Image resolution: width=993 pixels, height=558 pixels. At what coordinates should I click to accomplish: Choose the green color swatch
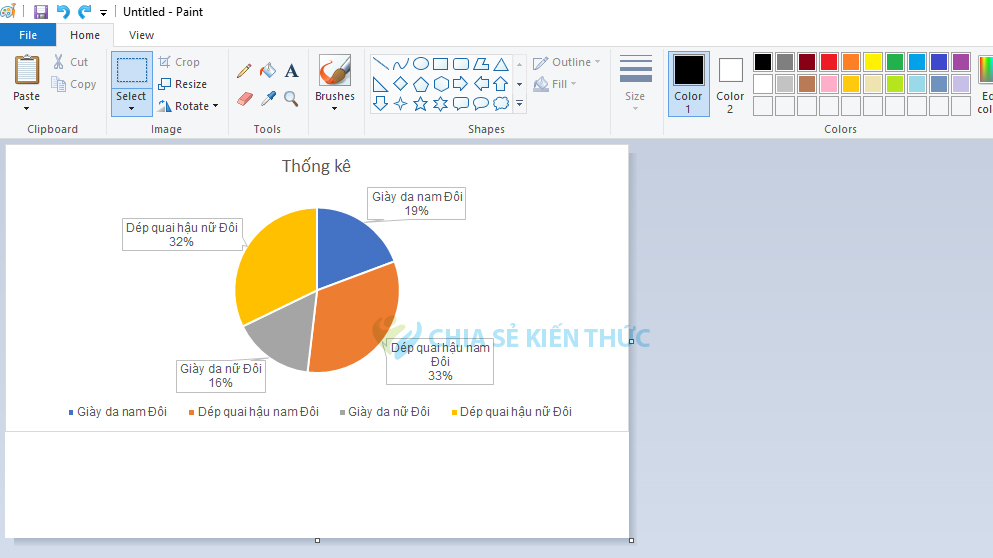(895, 62)
